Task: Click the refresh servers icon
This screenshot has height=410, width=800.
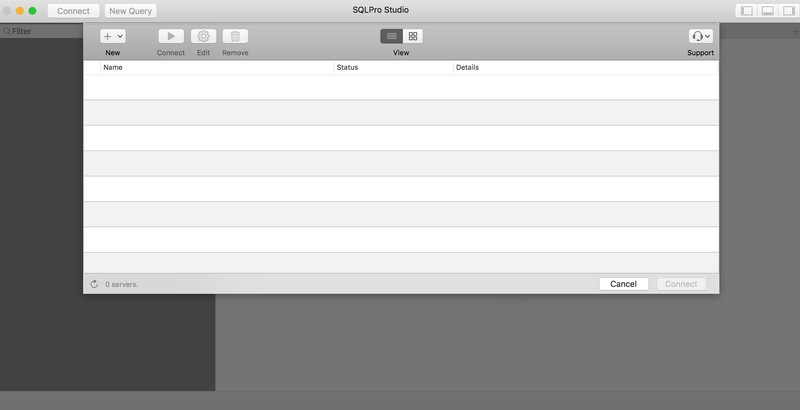Action: pyautogui.click(x=94, y=284)
